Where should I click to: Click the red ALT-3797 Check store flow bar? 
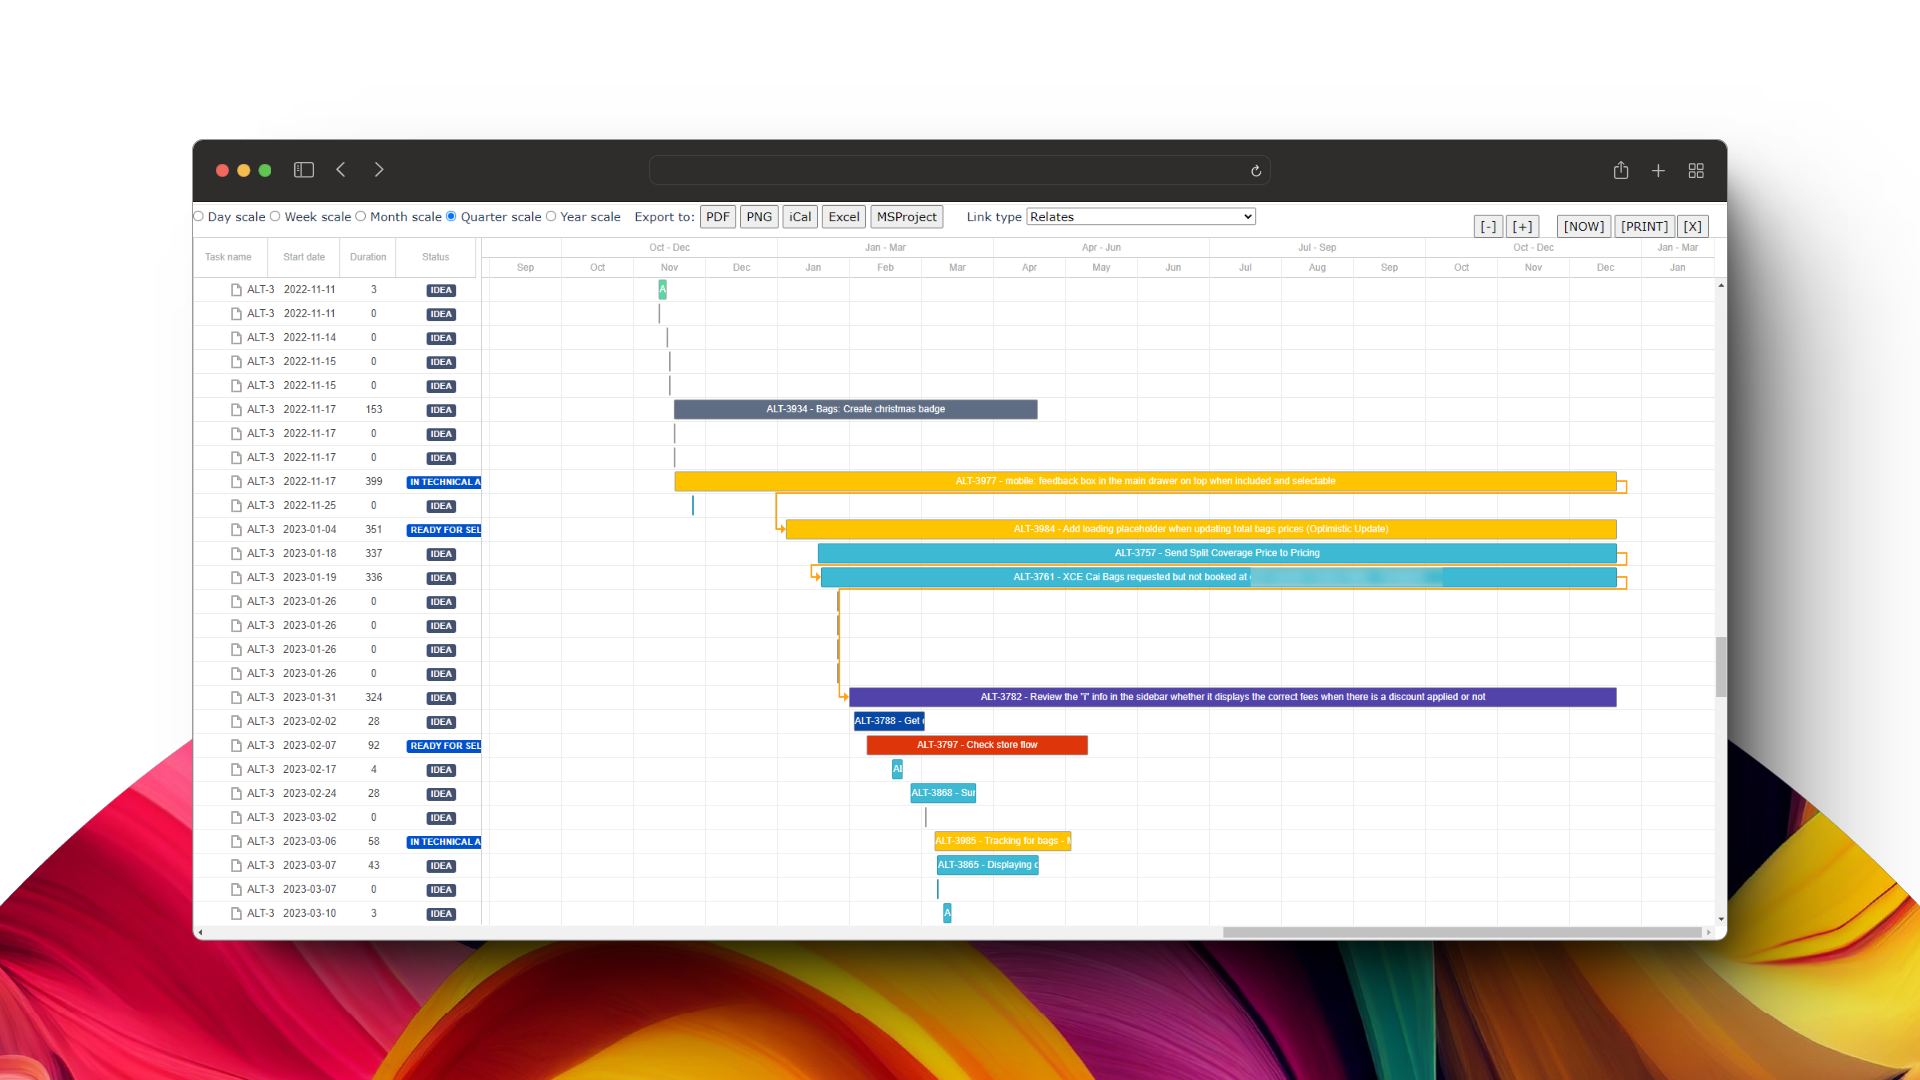[x=977, y=745]
